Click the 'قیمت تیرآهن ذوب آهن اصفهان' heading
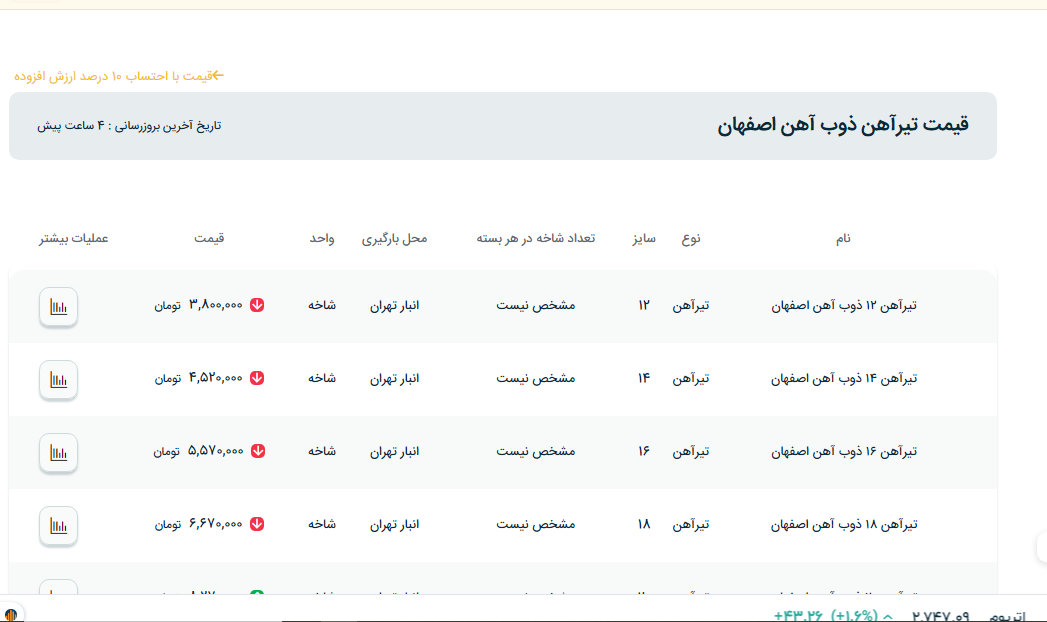 point(843,126)
